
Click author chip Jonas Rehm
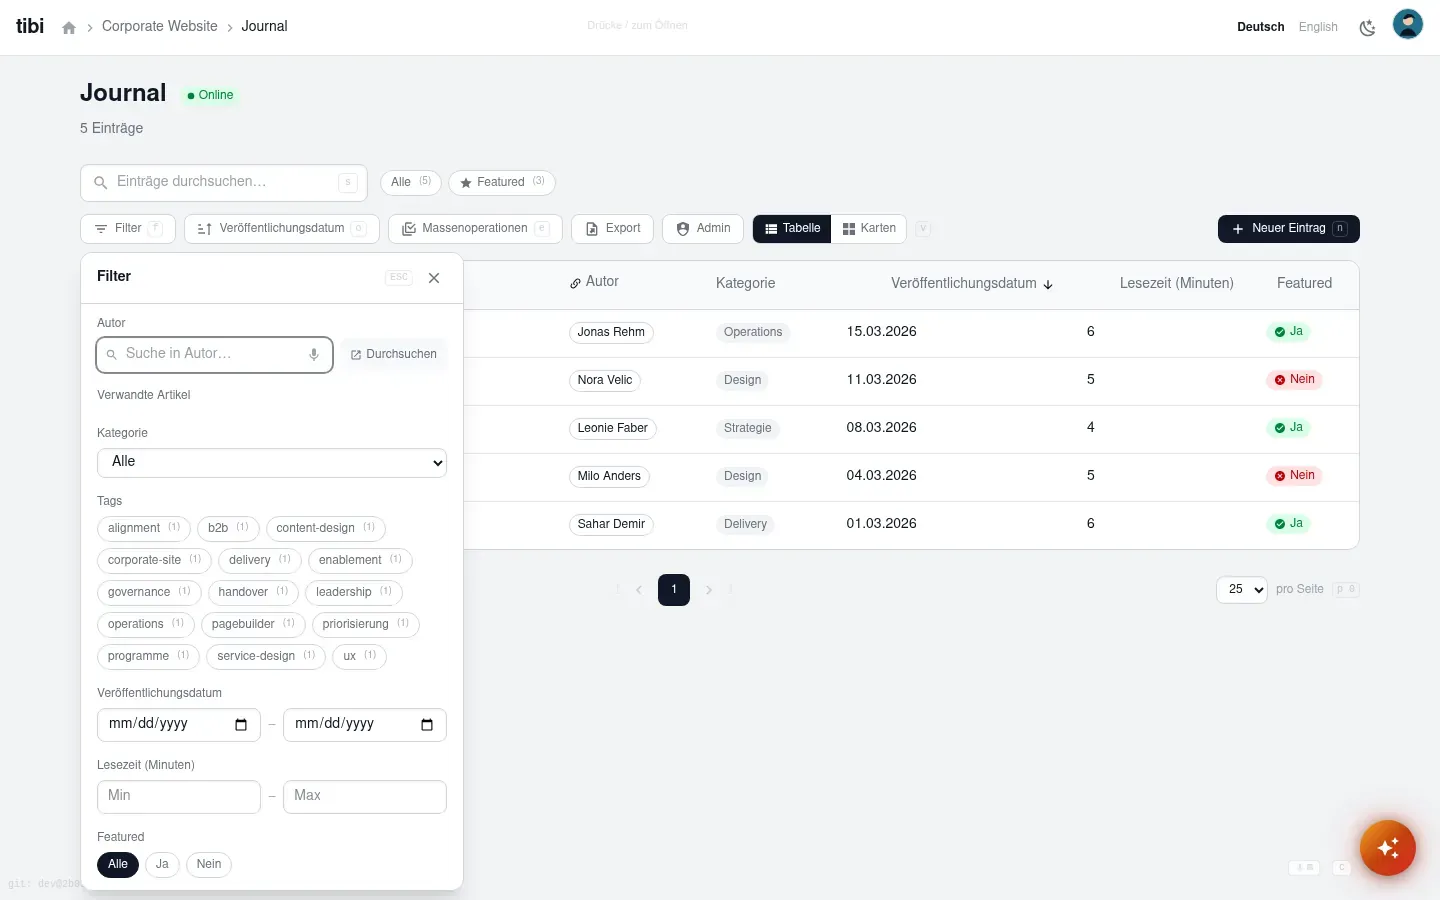611,332
